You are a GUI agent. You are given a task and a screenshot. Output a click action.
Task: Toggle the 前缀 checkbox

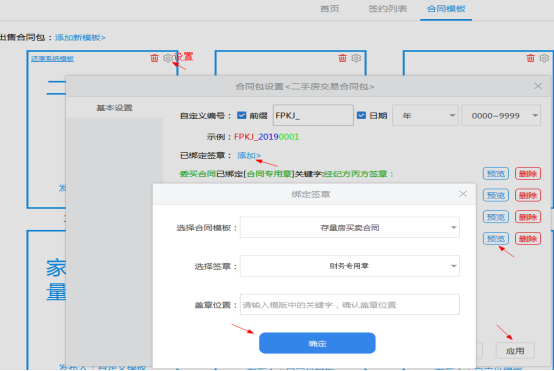pos(242,115)
